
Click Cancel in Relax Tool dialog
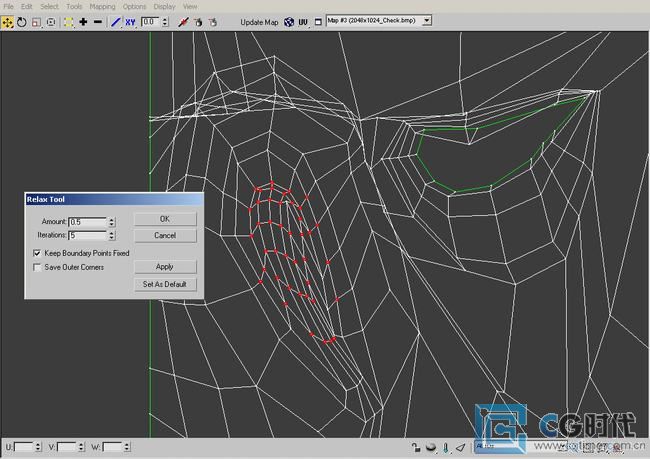pos(165,236)
